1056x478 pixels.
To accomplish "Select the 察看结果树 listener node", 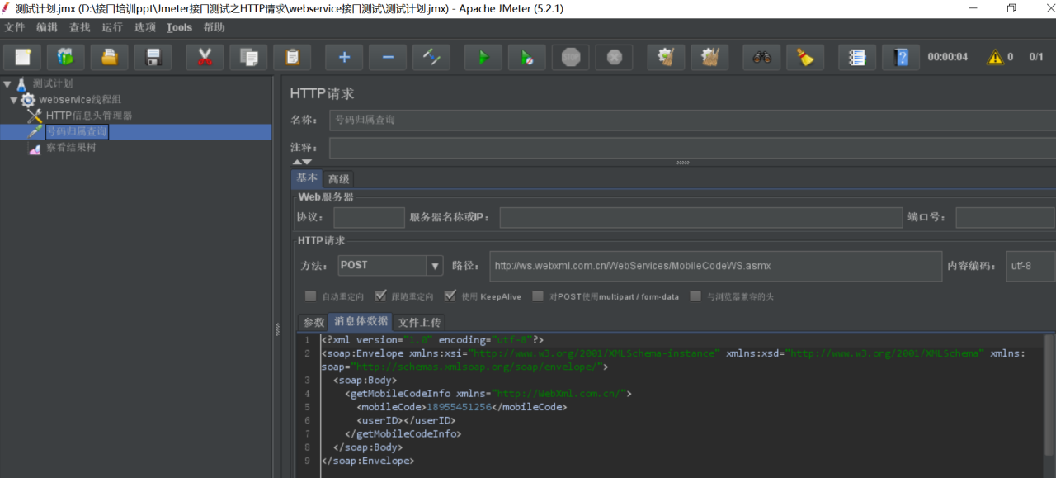I will tap(71, 148).
